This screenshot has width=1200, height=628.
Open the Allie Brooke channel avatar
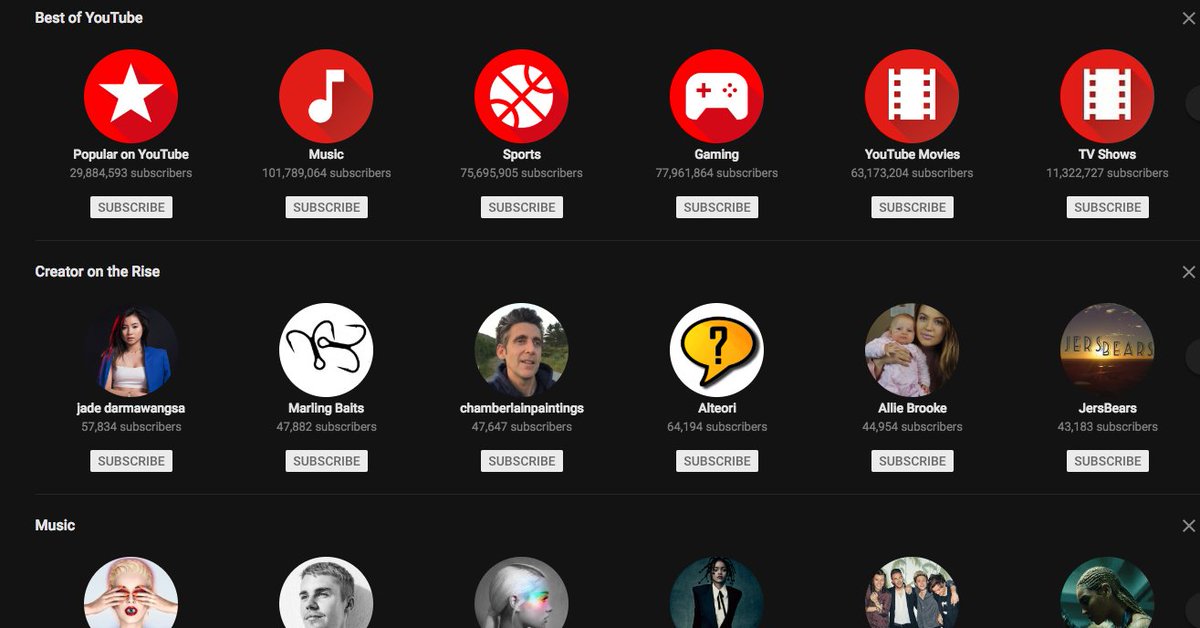[x=912, y=351]
